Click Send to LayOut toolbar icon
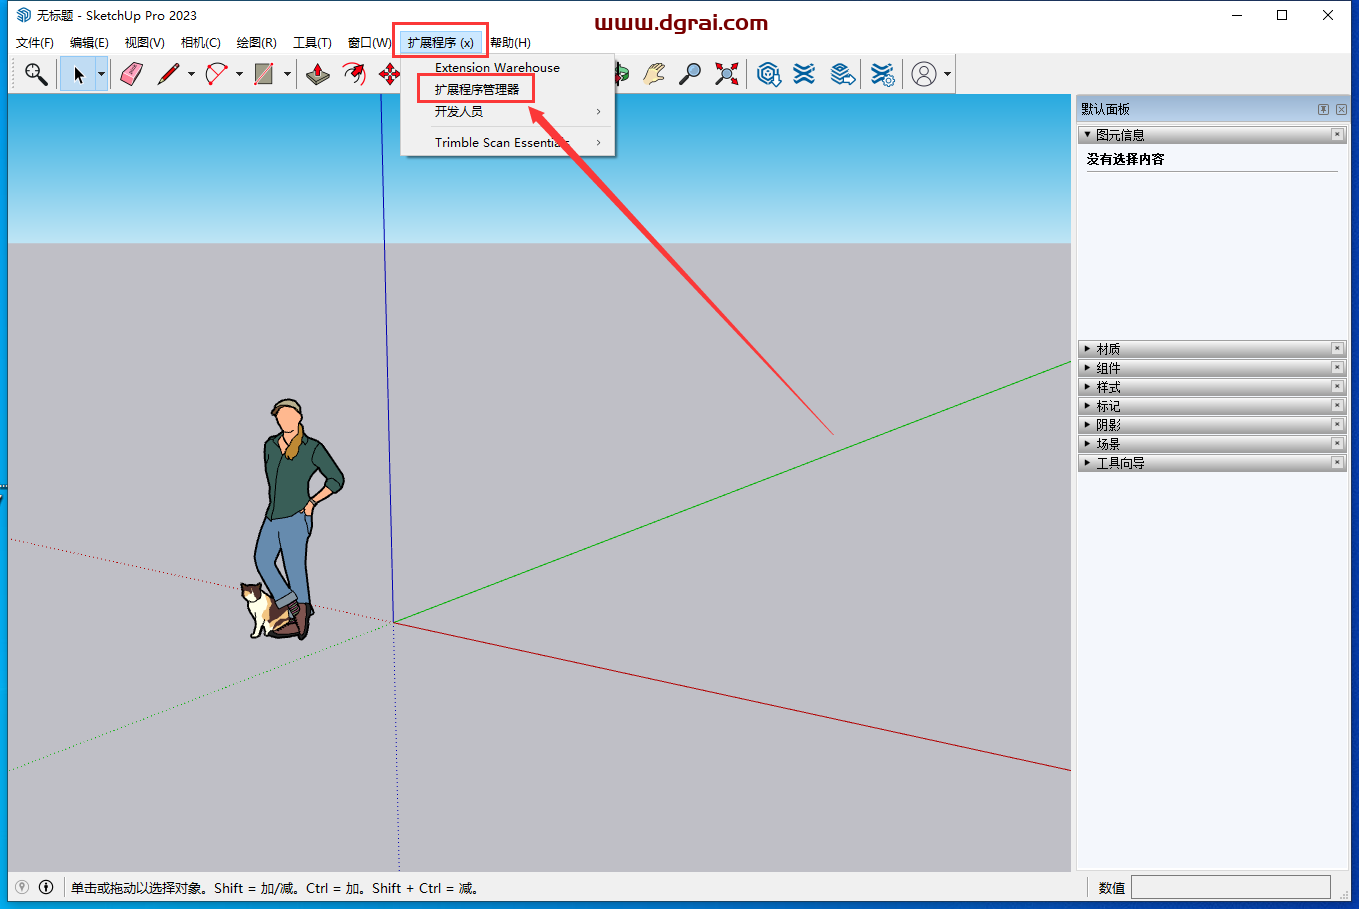1359x909 pixels. pyautogui.click(x=843, y=74)
